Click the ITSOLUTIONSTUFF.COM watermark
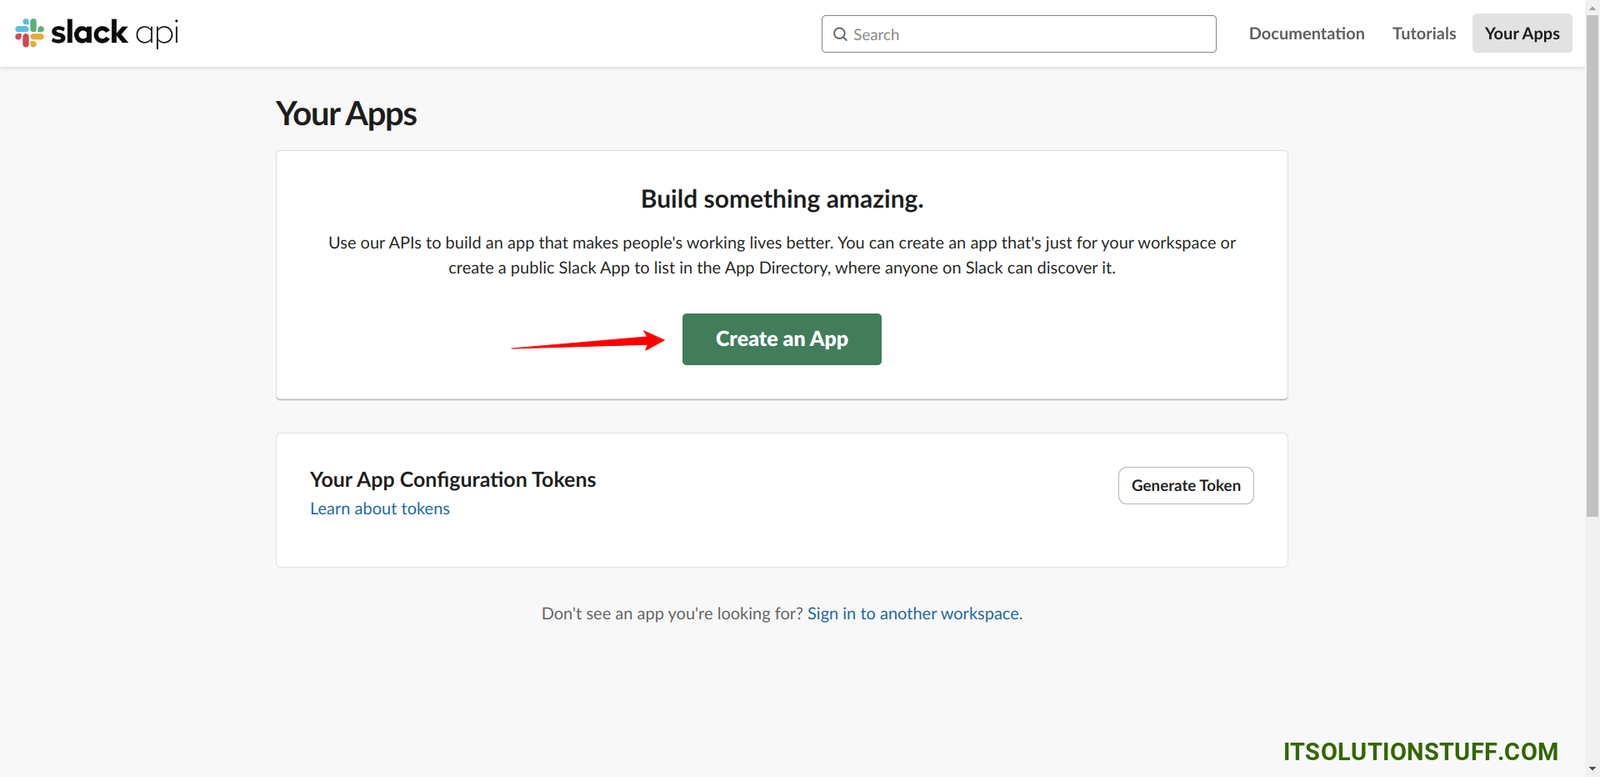1600x777 pixels. [1420, 752]
